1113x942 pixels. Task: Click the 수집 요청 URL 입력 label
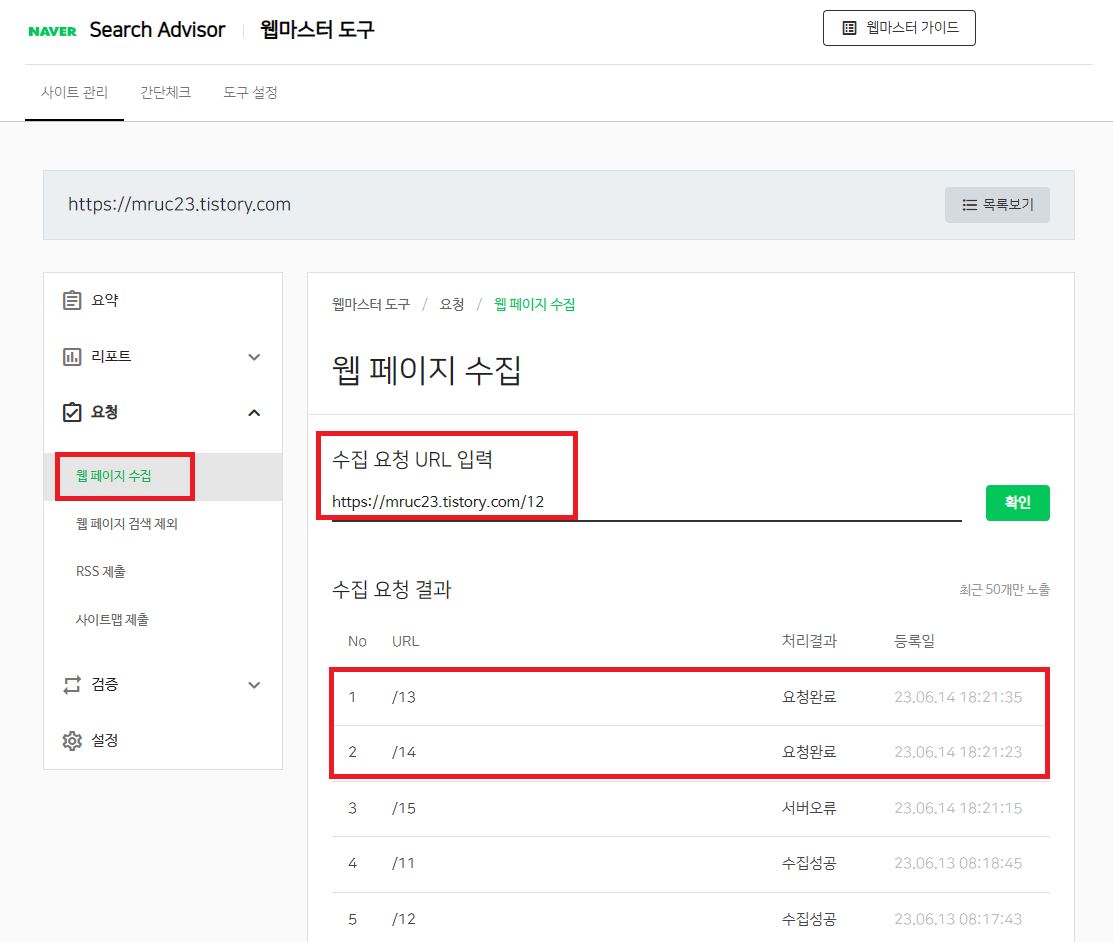tap(412, 459)
